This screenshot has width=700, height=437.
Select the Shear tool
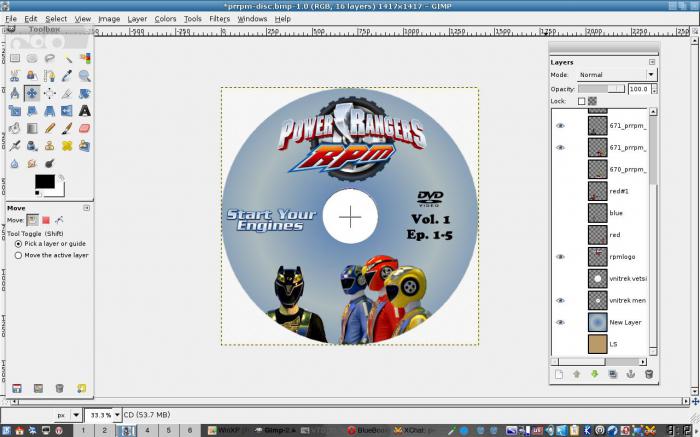pyautogui.click(x=32, y=111)
